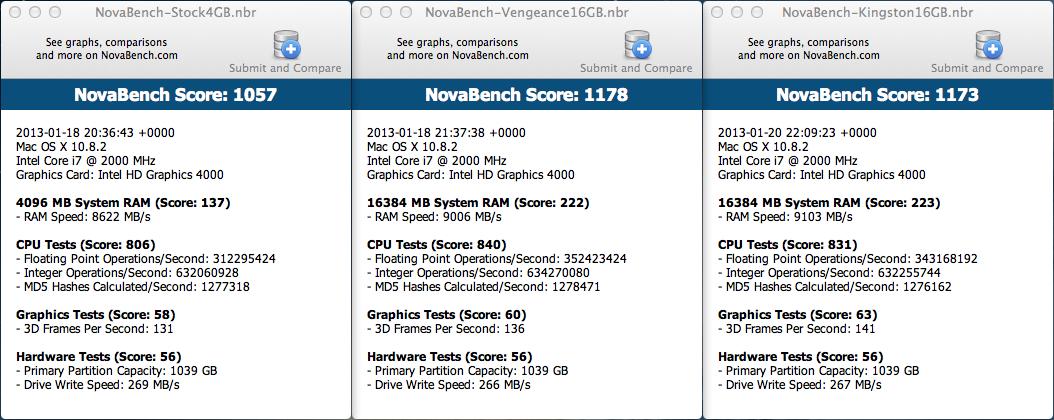Click the NovaBench-Vengeance16GB.nbr window title
This screenshot has width=1054, height=420.
click(526, 12)
